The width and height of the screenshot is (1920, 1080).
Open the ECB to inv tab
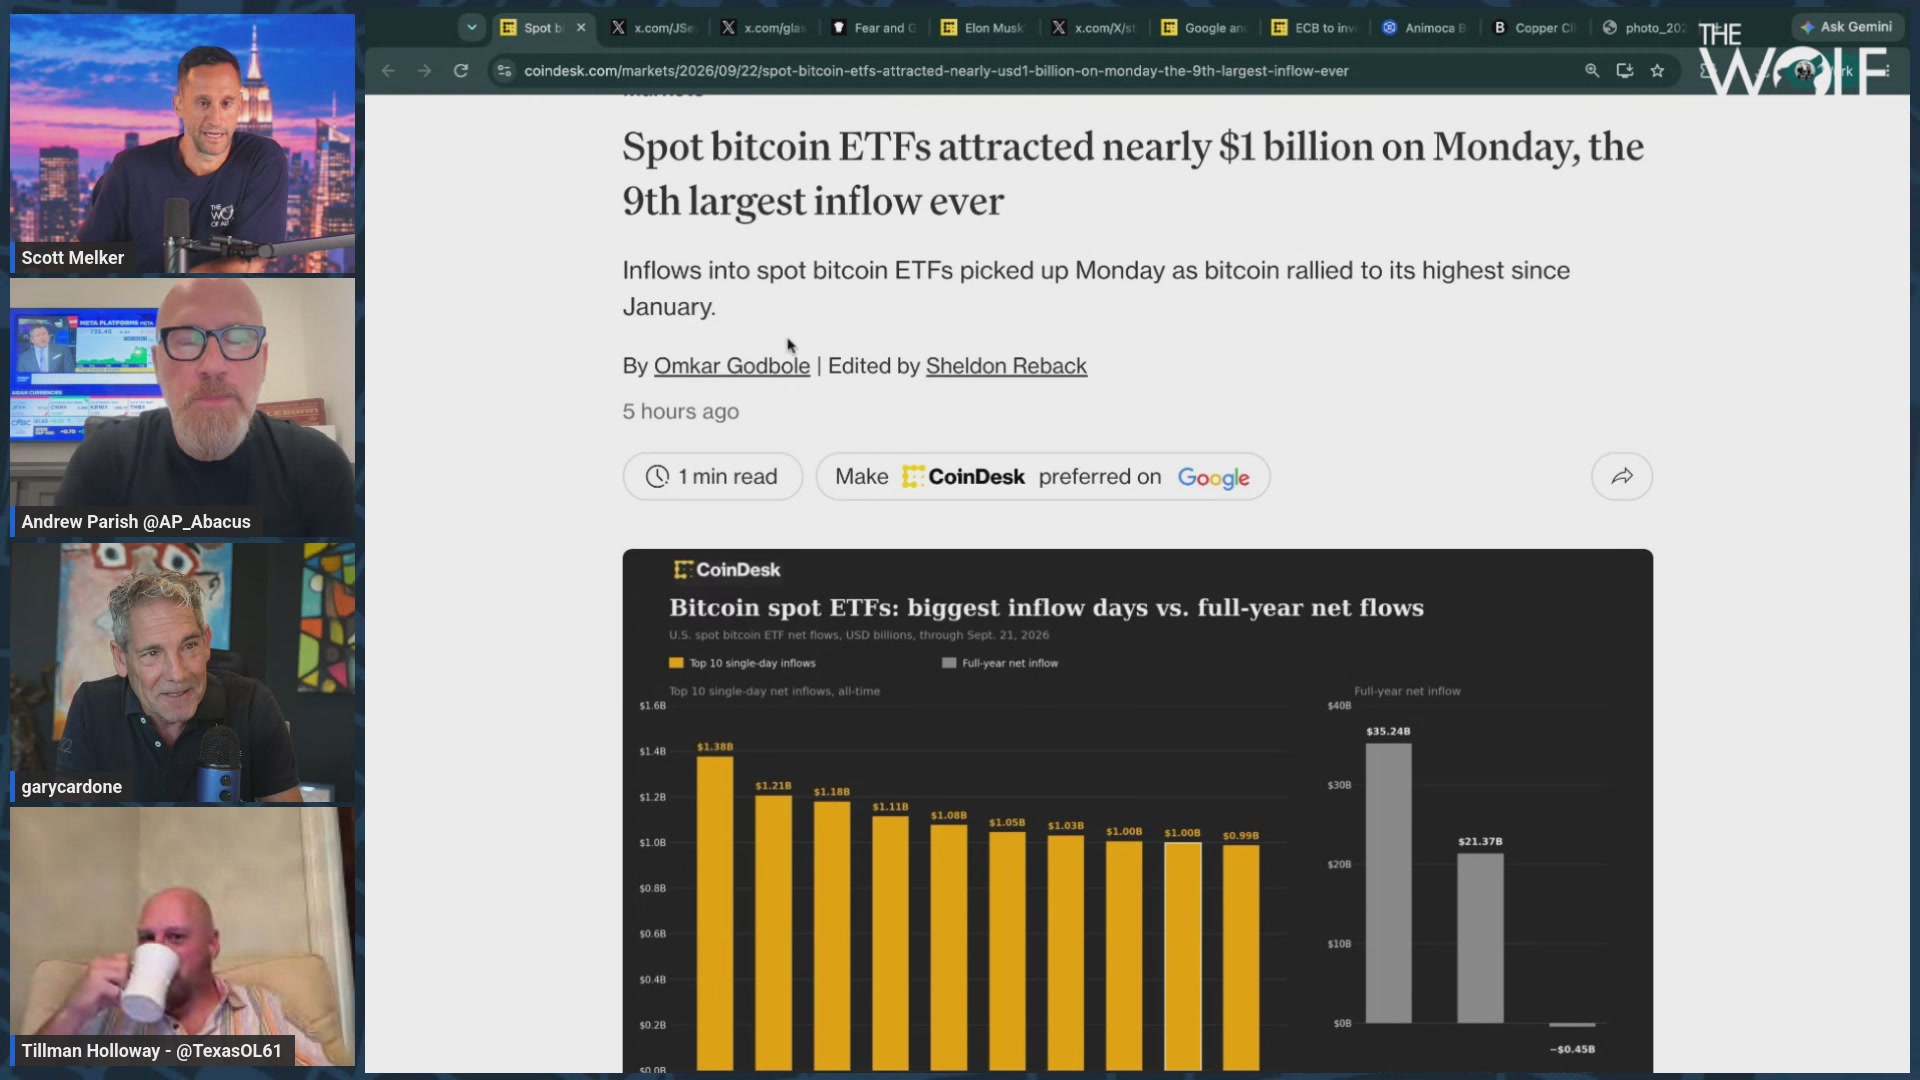click(x=1313, y=28)
